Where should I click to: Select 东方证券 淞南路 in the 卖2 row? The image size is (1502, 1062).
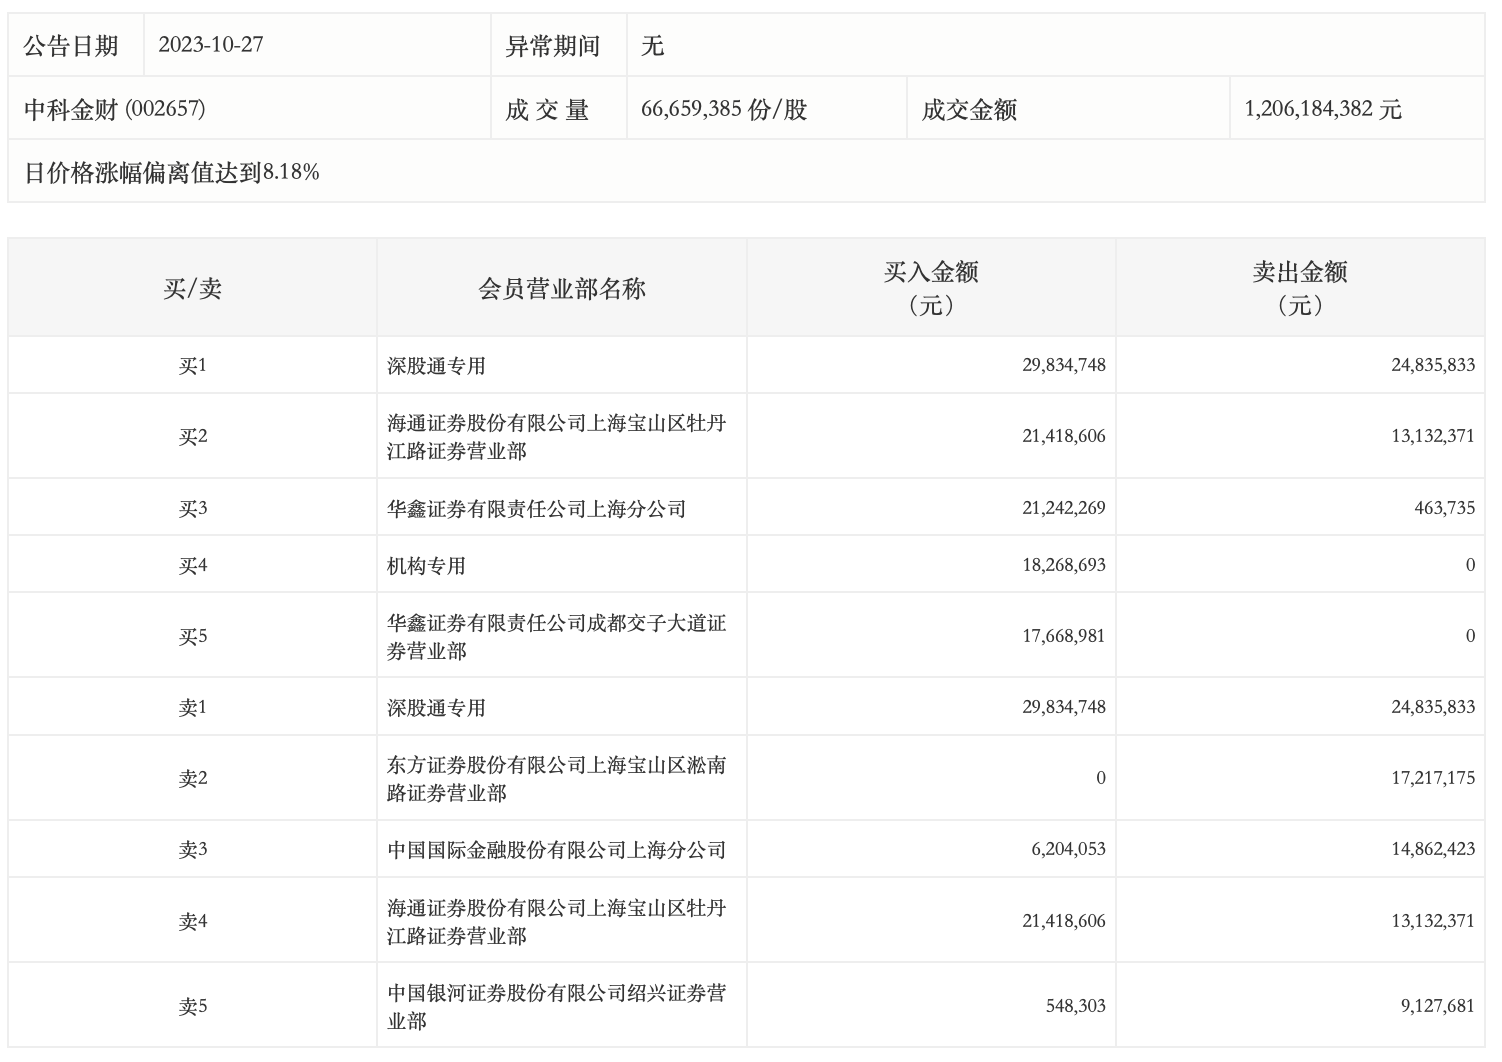(x=556, y=779)
